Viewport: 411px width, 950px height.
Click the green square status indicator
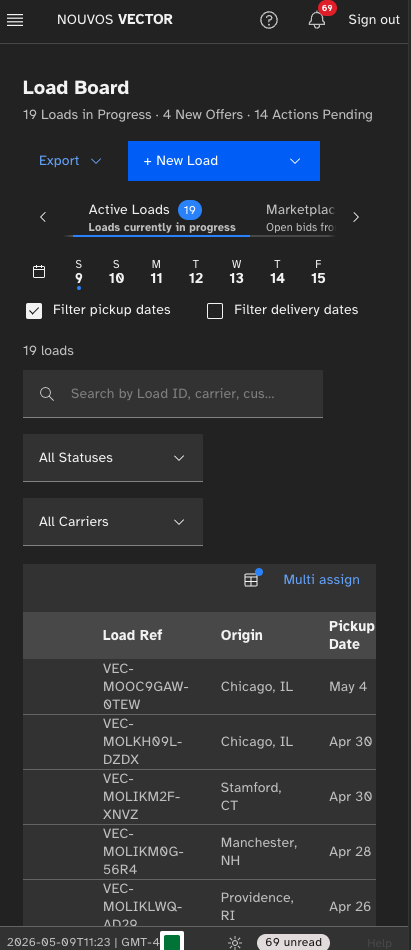coord(172,942)
